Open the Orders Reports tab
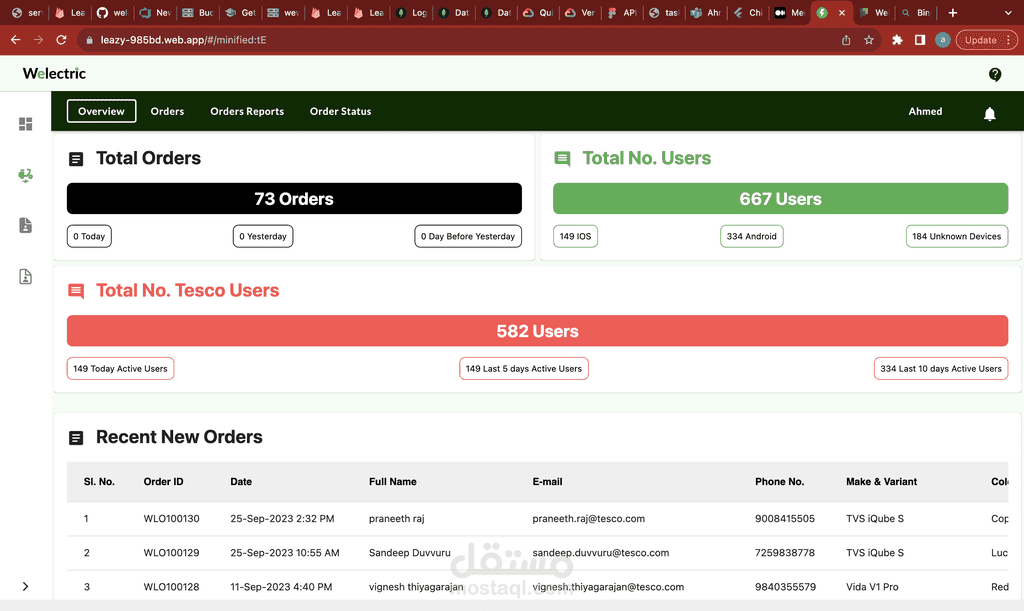Viewport: 1024px width, 611px height. tap(247, 111)
